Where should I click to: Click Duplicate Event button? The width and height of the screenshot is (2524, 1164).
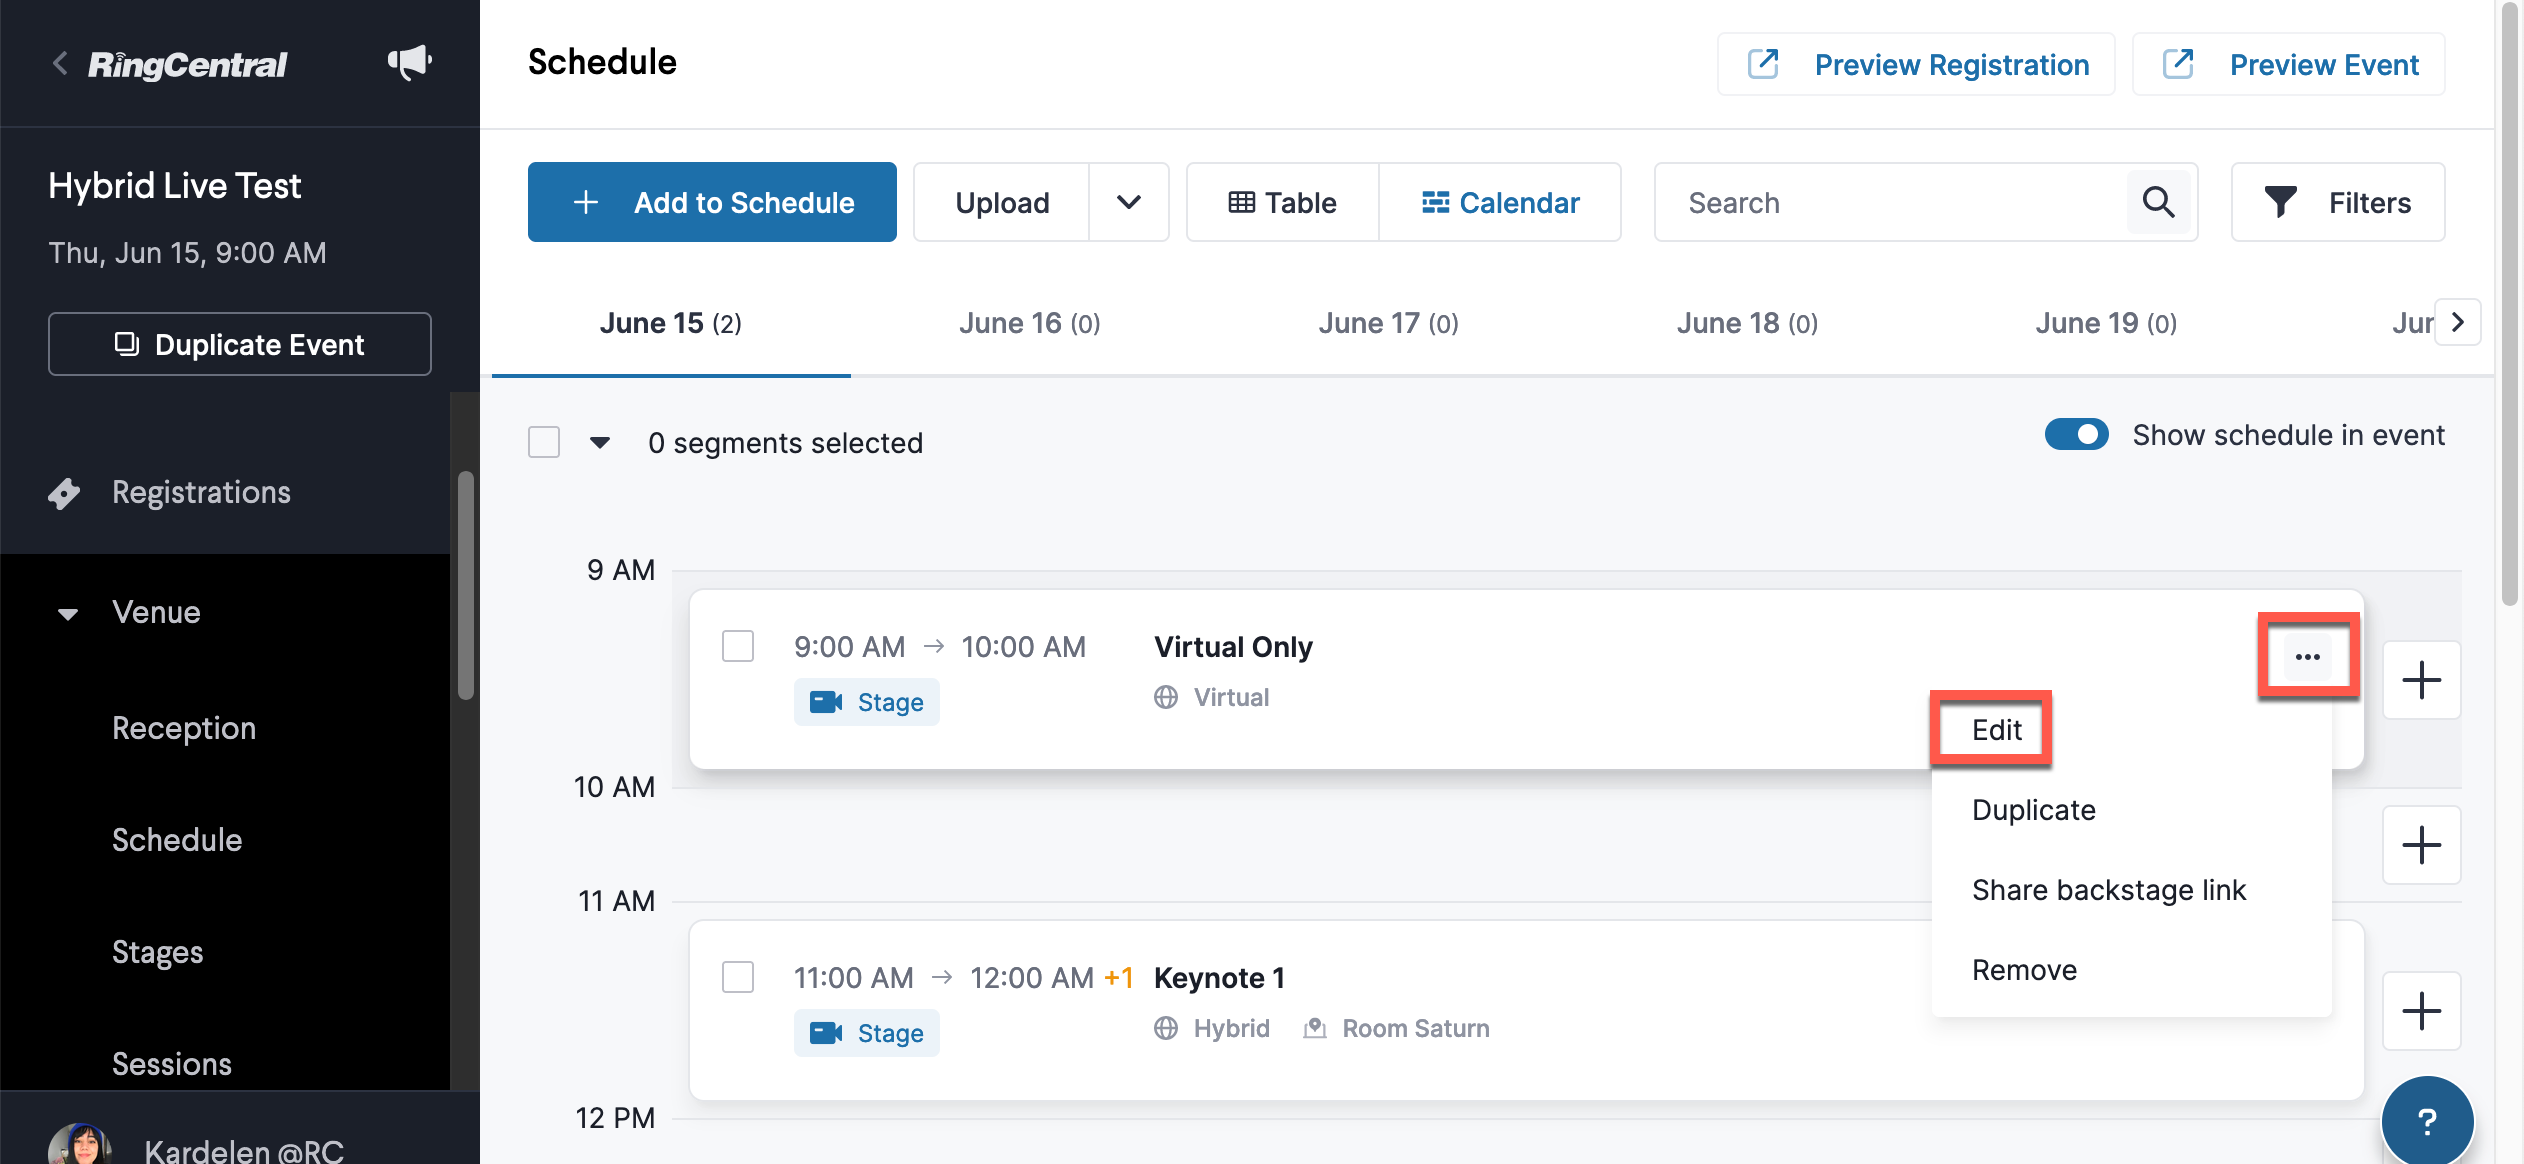click(x=240, y=344)
